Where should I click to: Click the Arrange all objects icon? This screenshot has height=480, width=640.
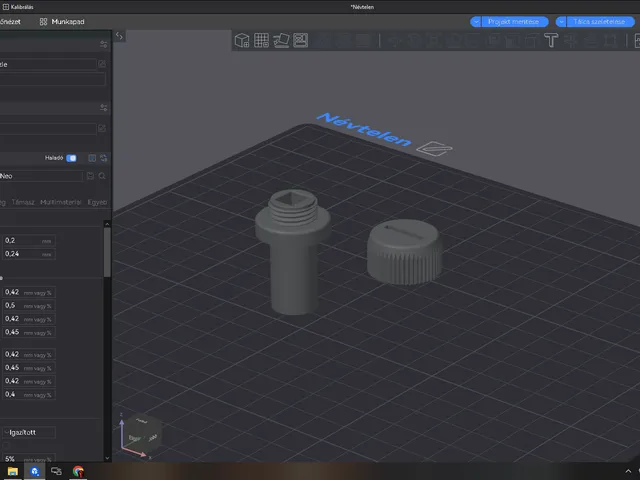pyautogui.click(x=301, y=40)
